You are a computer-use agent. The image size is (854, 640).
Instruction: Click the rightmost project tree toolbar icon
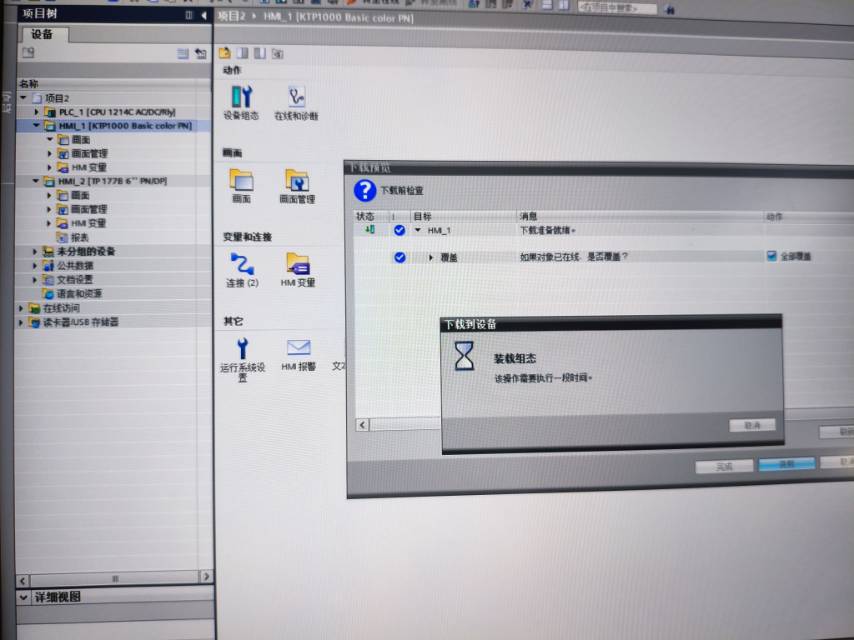[200, 53]
